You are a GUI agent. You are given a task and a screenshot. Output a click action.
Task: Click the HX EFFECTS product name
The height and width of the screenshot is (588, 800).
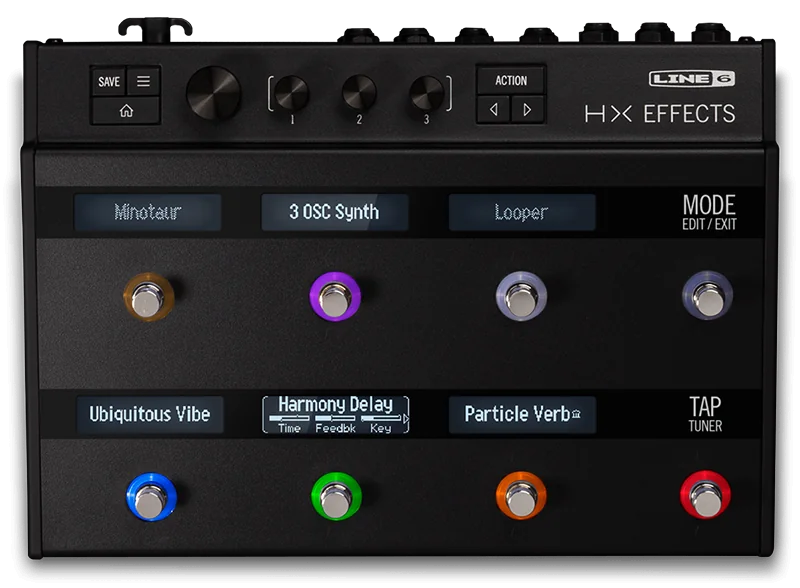[660, 114]
